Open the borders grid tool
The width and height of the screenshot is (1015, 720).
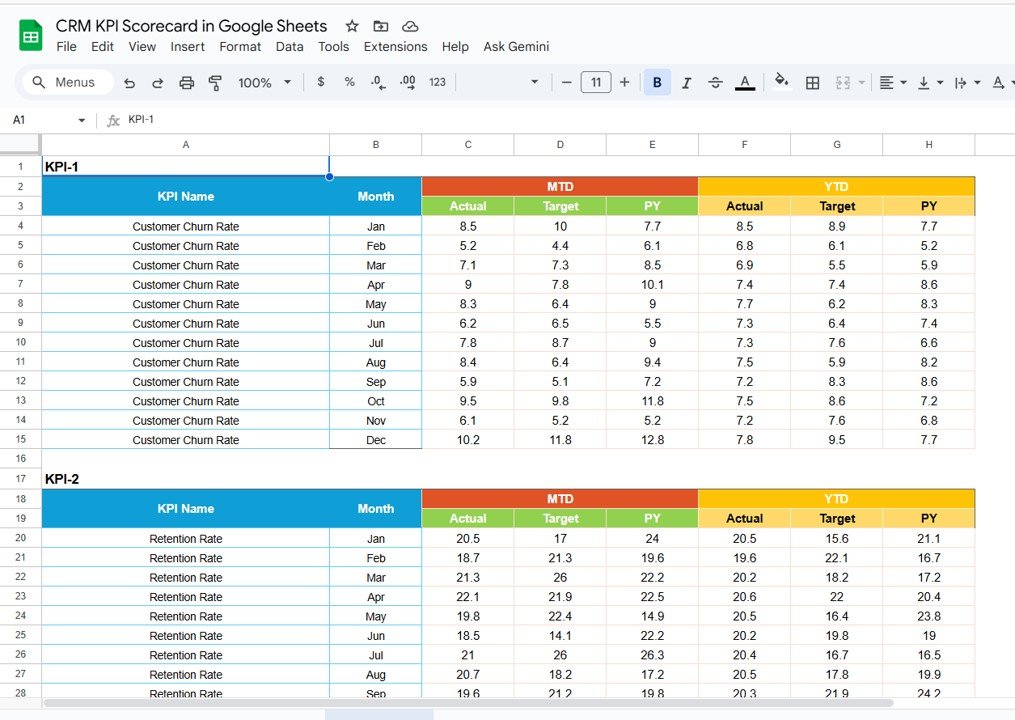(x=813, y=83)
